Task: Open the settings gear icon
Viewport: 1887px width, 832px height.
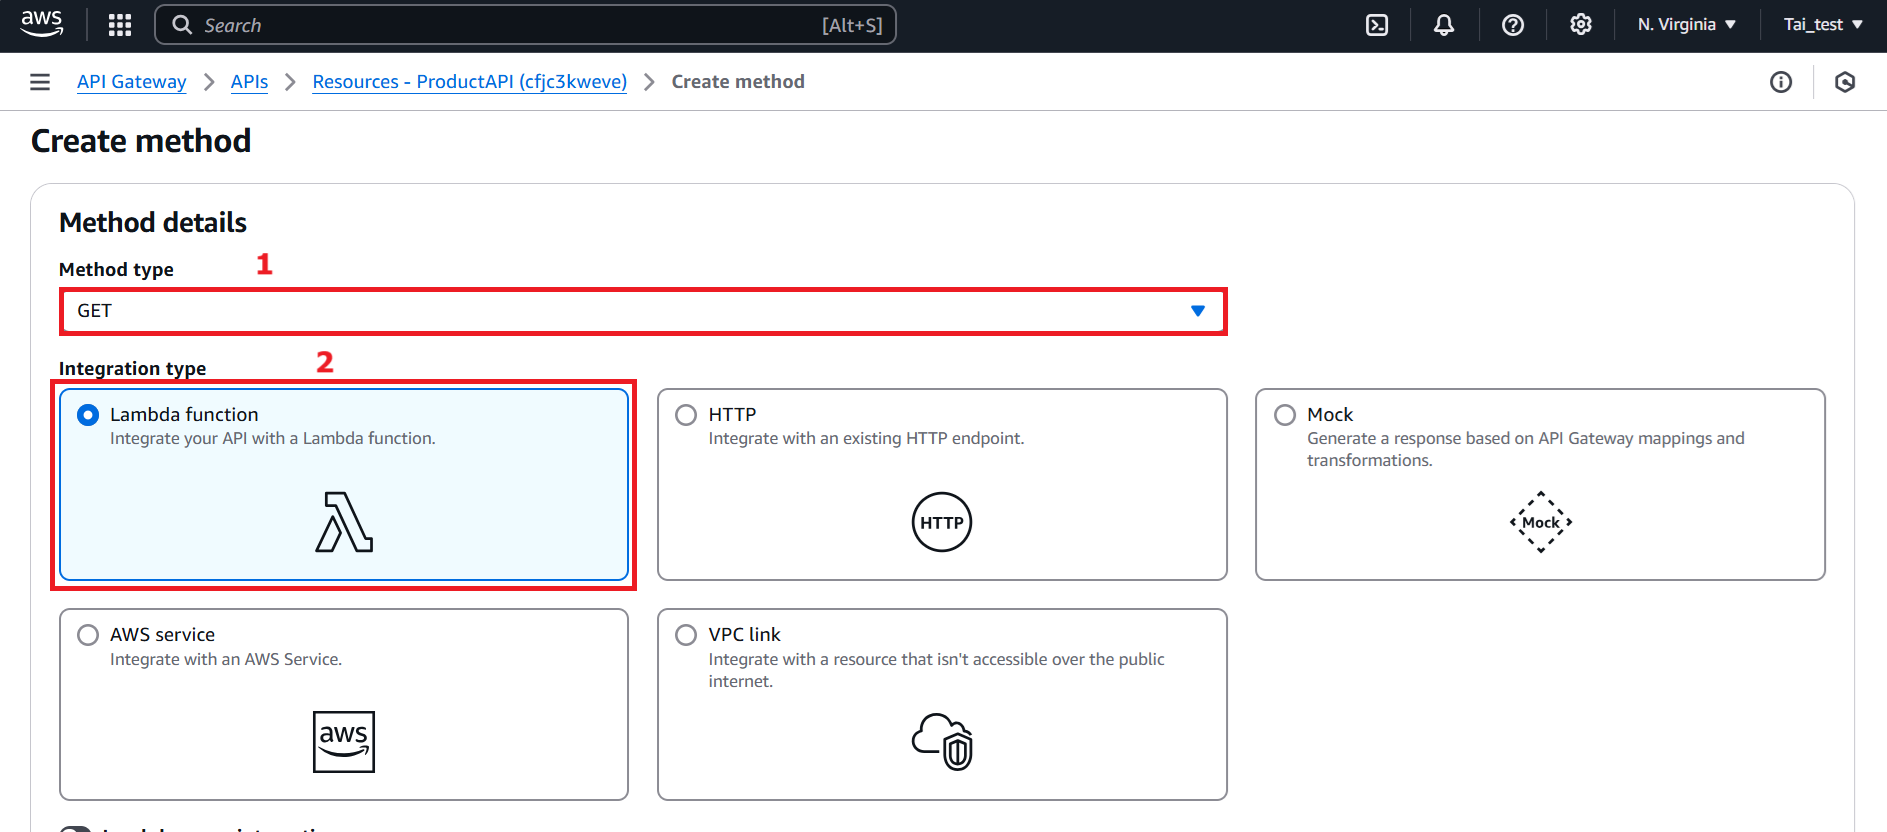Action: pos(1581,25)
